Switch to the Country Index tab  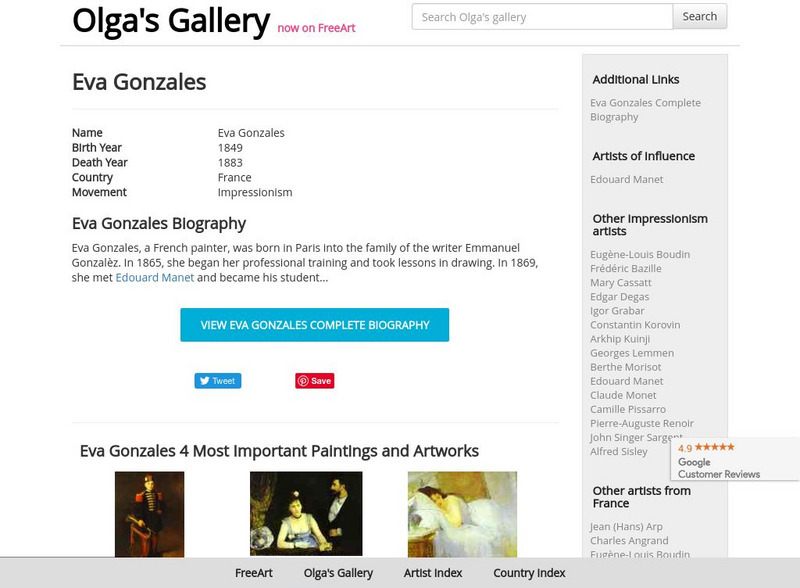(x=528, y=573)
